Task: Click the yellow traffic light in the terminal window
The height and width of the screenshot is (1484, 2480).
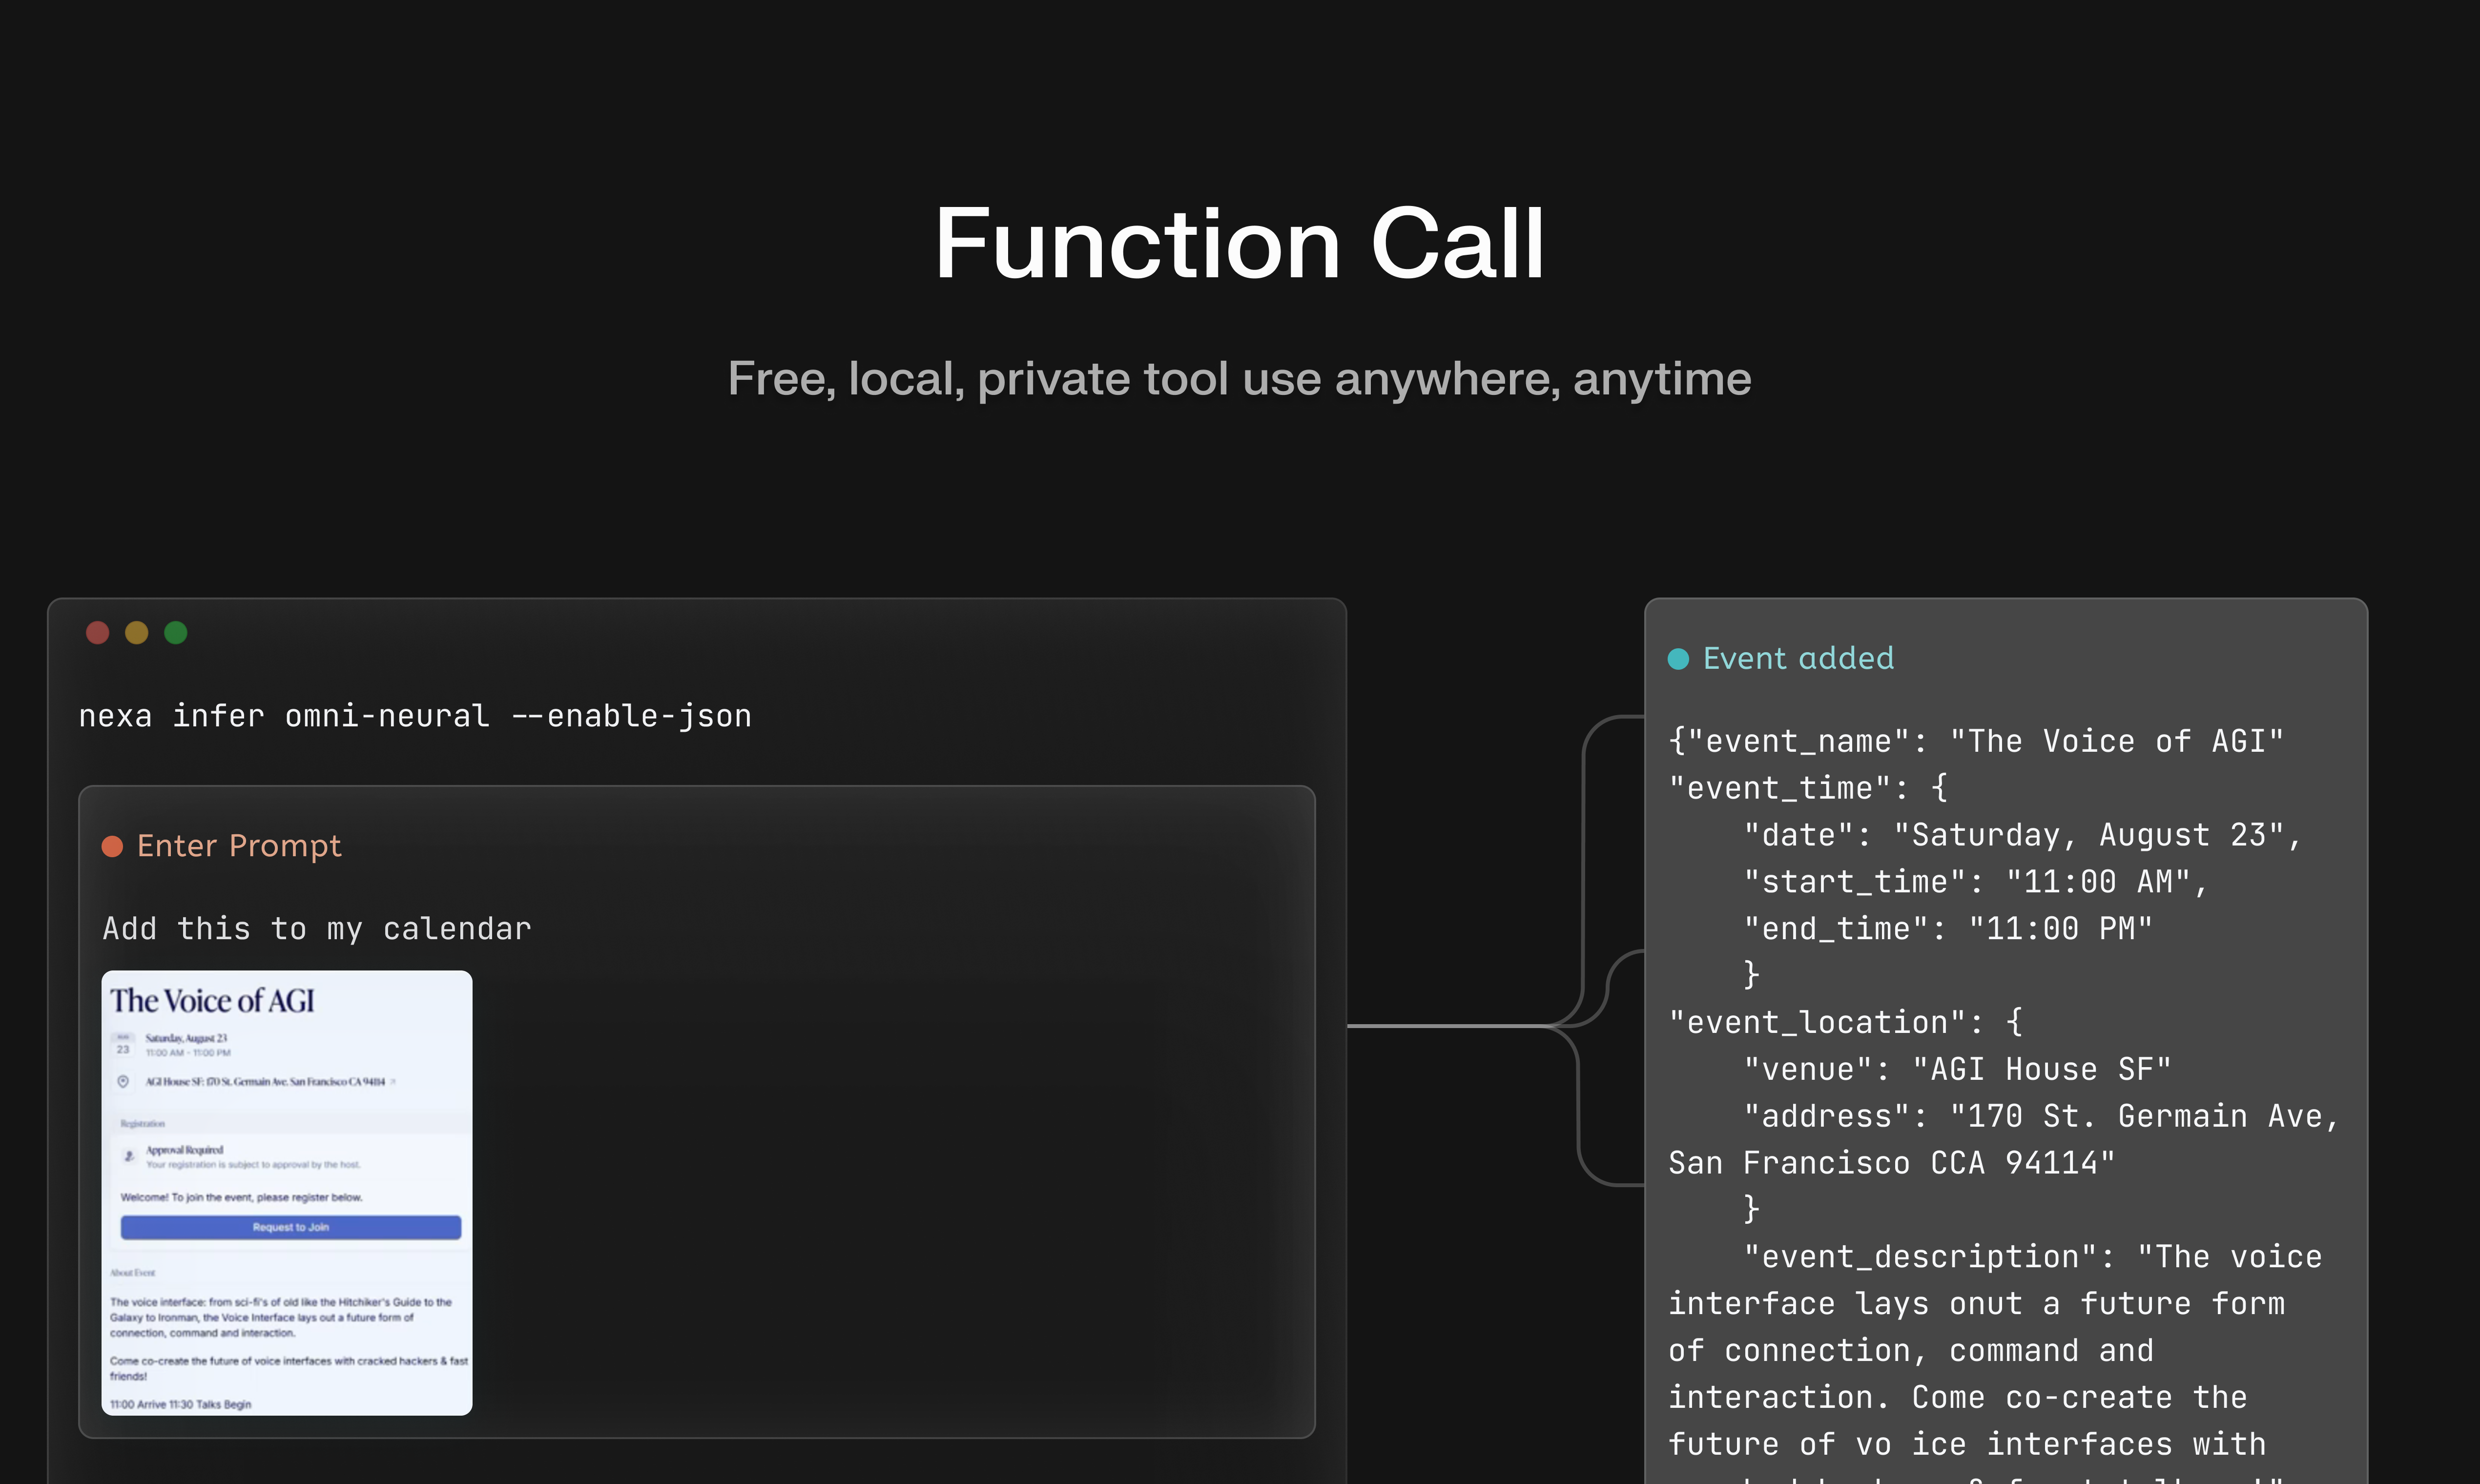Action: (137, 632)
